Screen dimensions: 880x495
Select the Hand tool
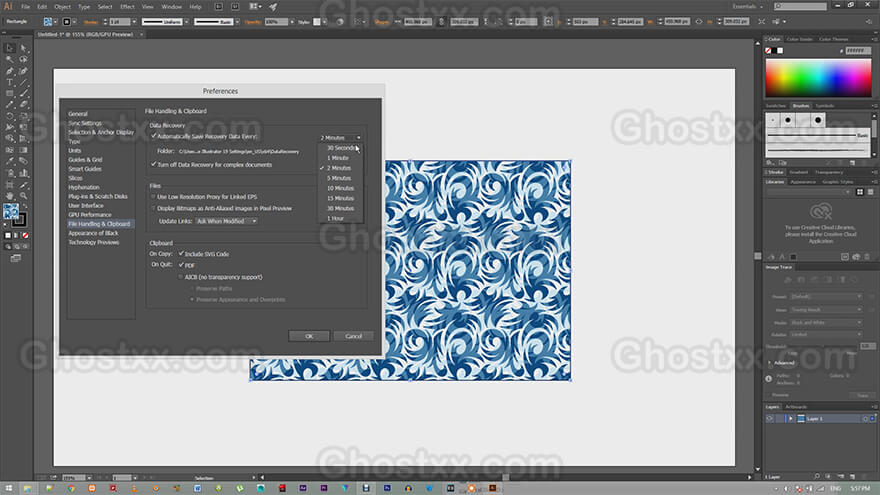coord(10,196)
